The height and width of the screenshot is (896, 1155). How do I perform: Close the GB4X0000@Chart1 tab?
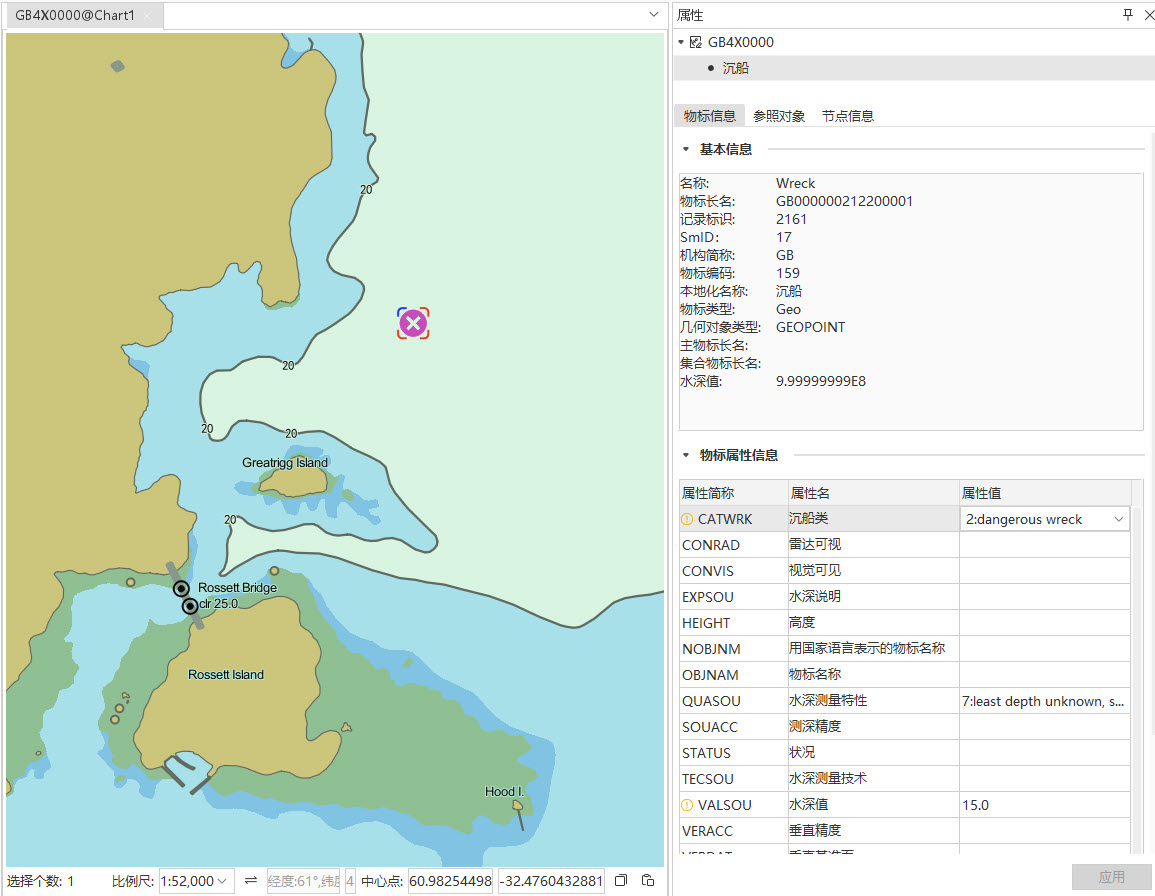[x=148, y=16]
